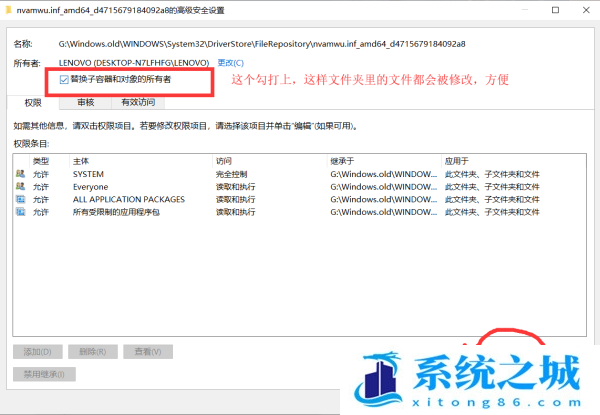Toggle the 替换子容器和对象的所有者 checkbox
This screenshot has height=415, width=600.
[x=65, y=78]
